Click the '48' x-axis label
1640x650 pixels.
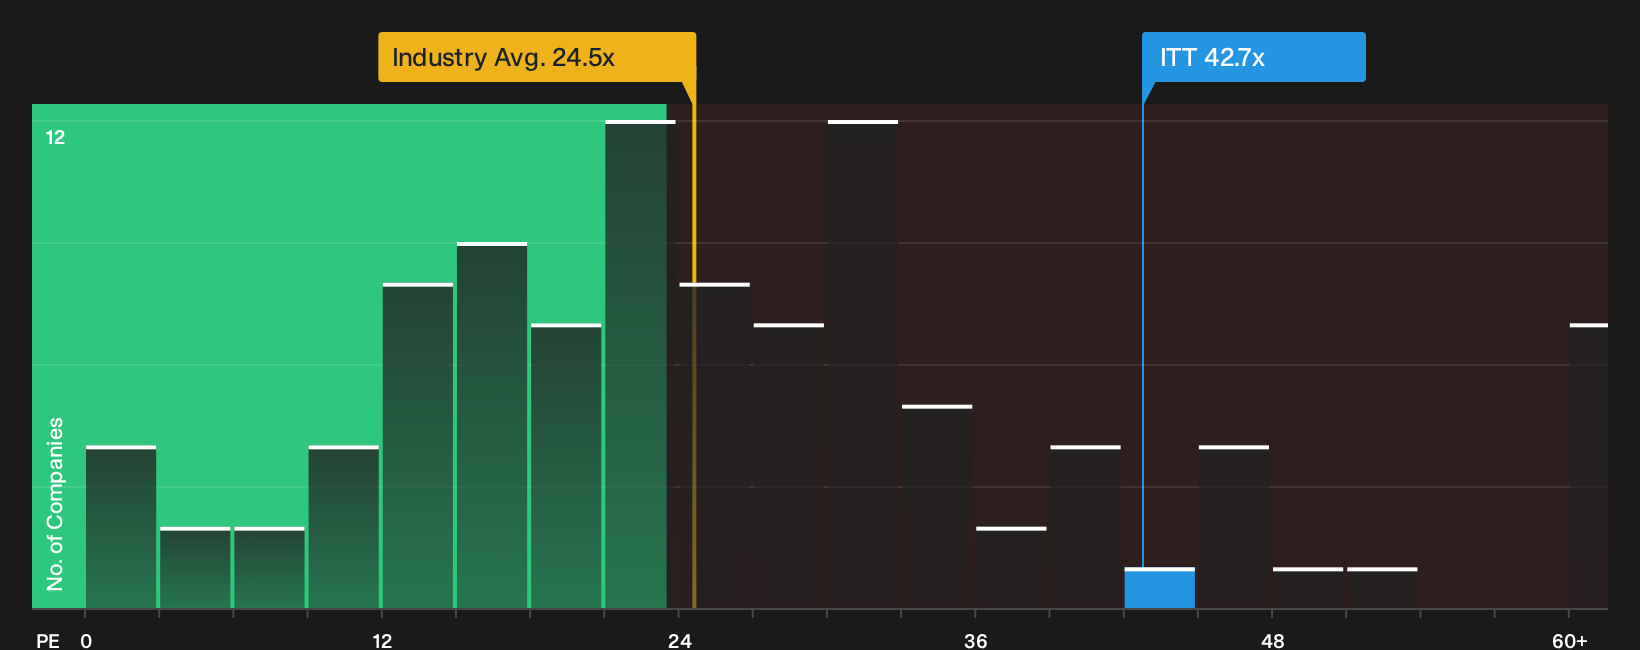1272,640
